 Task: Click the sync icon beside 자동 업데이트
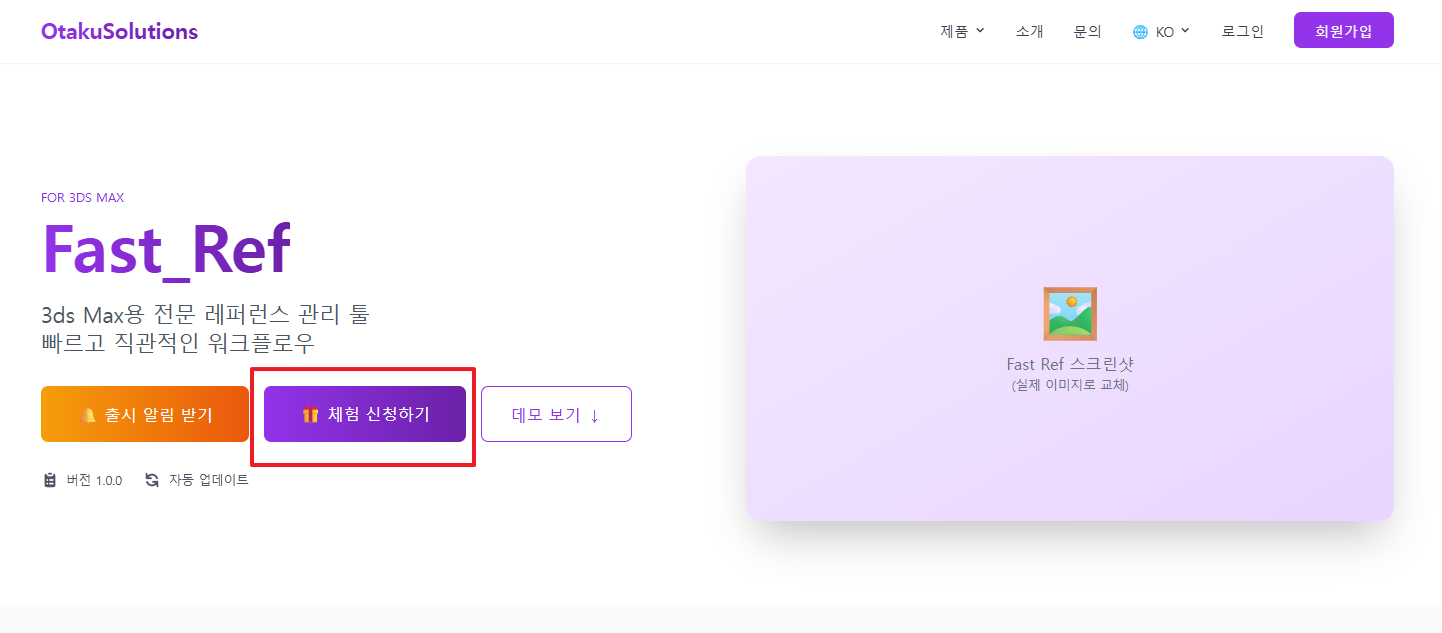point(152,480)
